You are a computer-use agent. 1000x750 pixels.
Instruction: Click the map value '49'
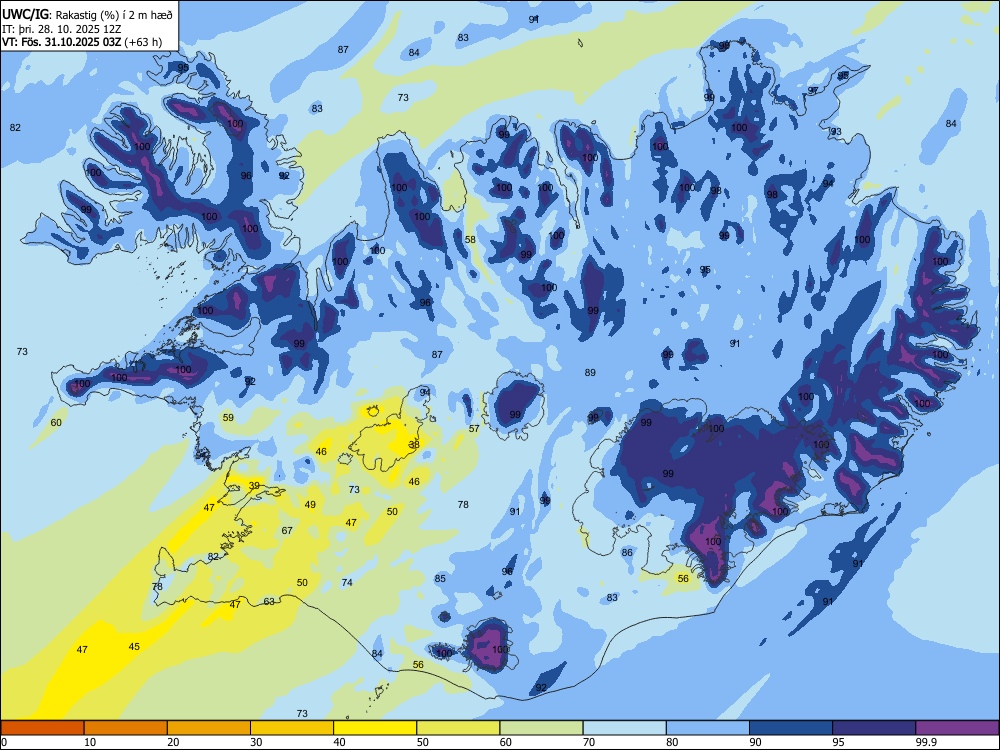[x=310, y=504]
